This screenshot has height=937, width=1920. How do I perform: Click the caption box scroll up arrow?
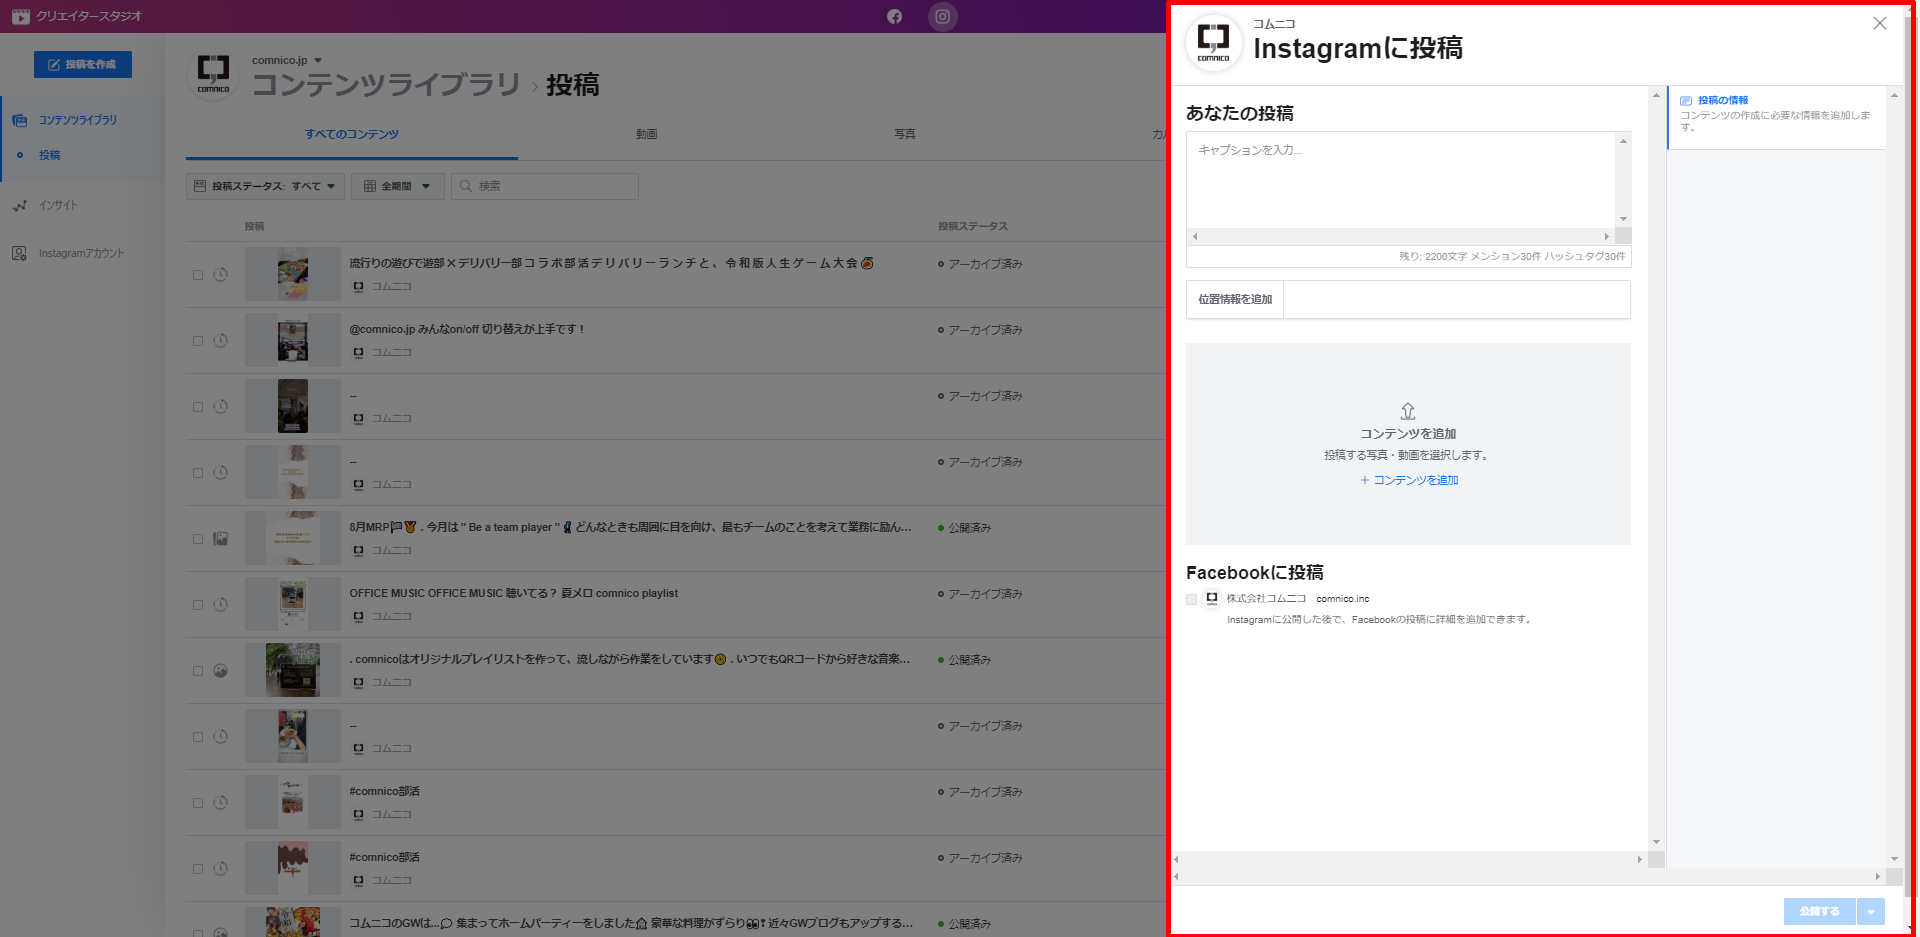(x=1623, y=141)
